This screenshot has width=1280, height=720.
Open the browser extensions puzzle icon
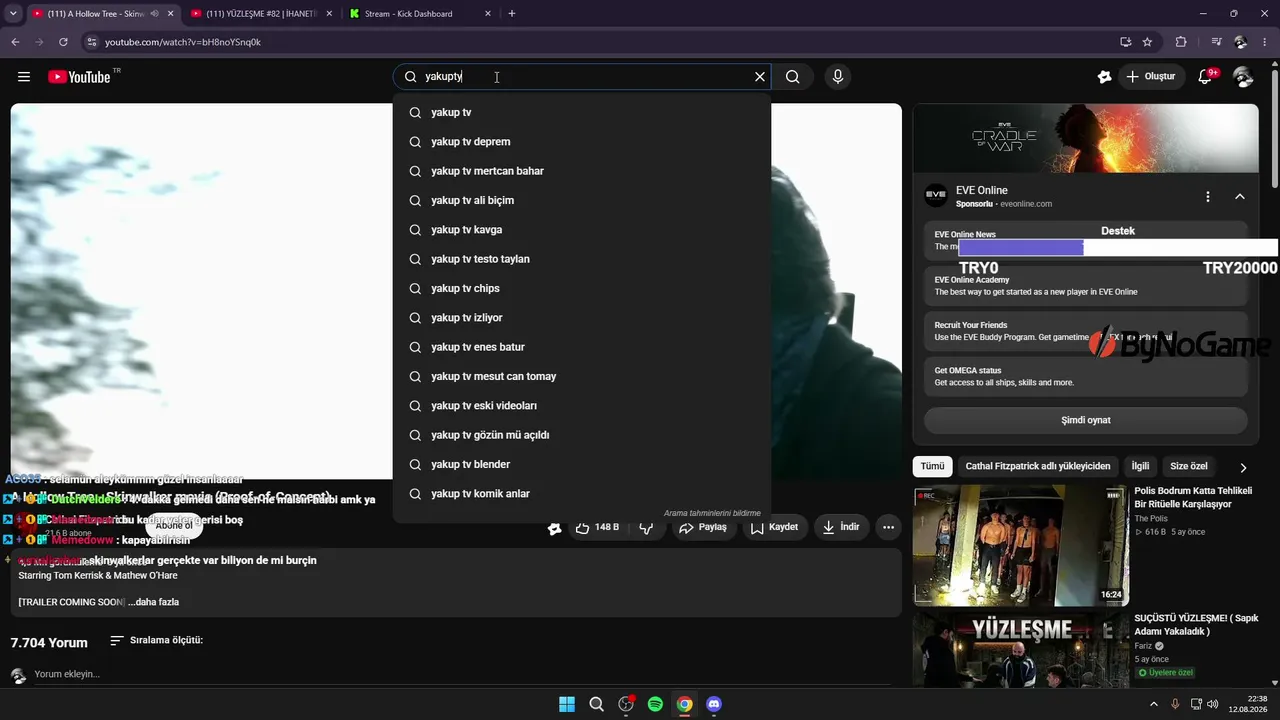[x=1181, y=42]
